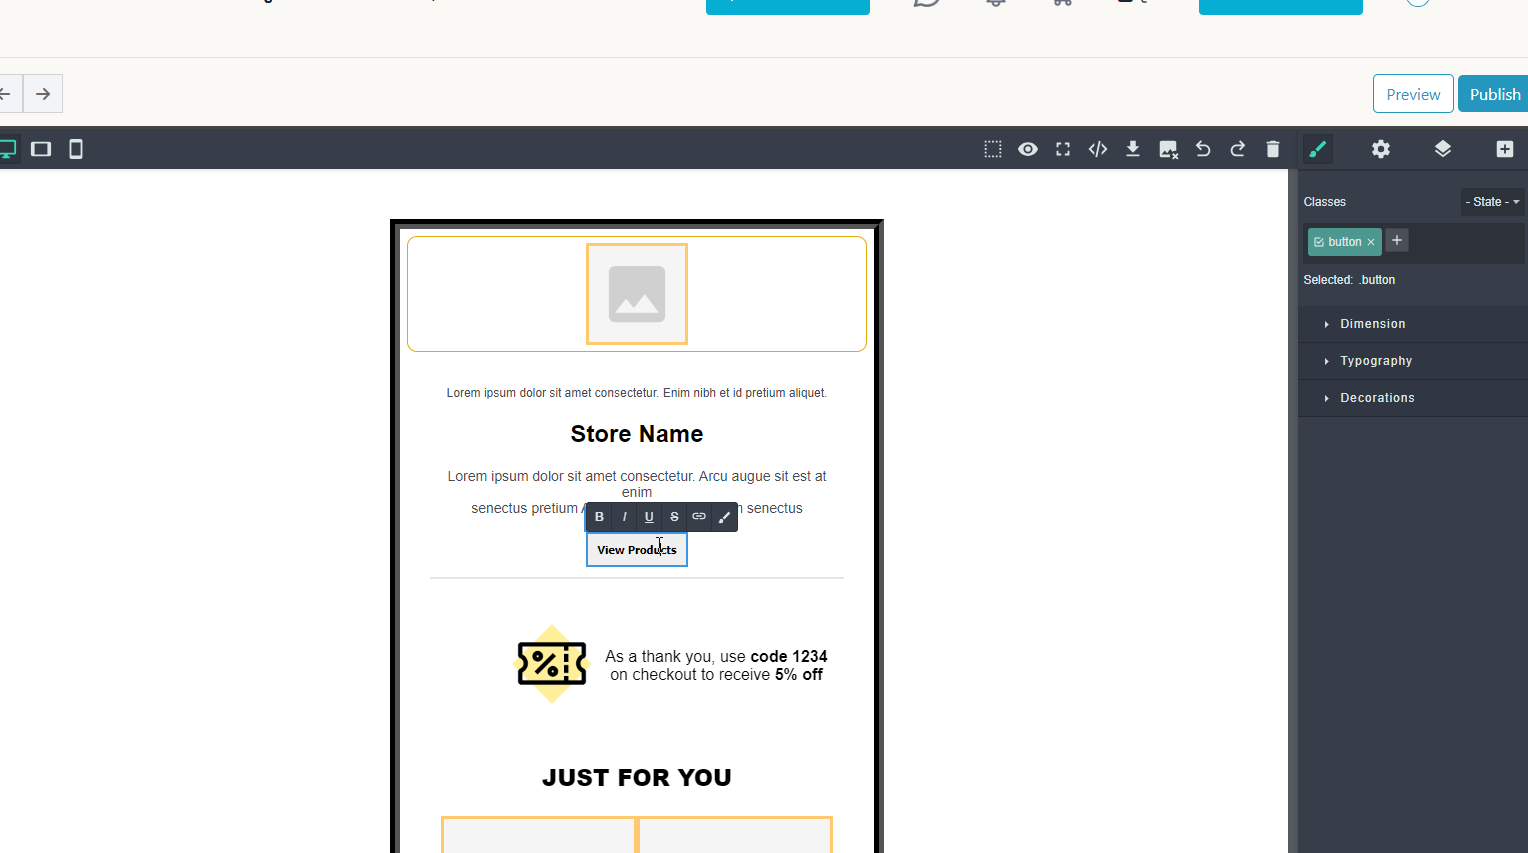Screen dimensions: 1528x853
Task: Click the Publish button
Action: pos(1494,94)
